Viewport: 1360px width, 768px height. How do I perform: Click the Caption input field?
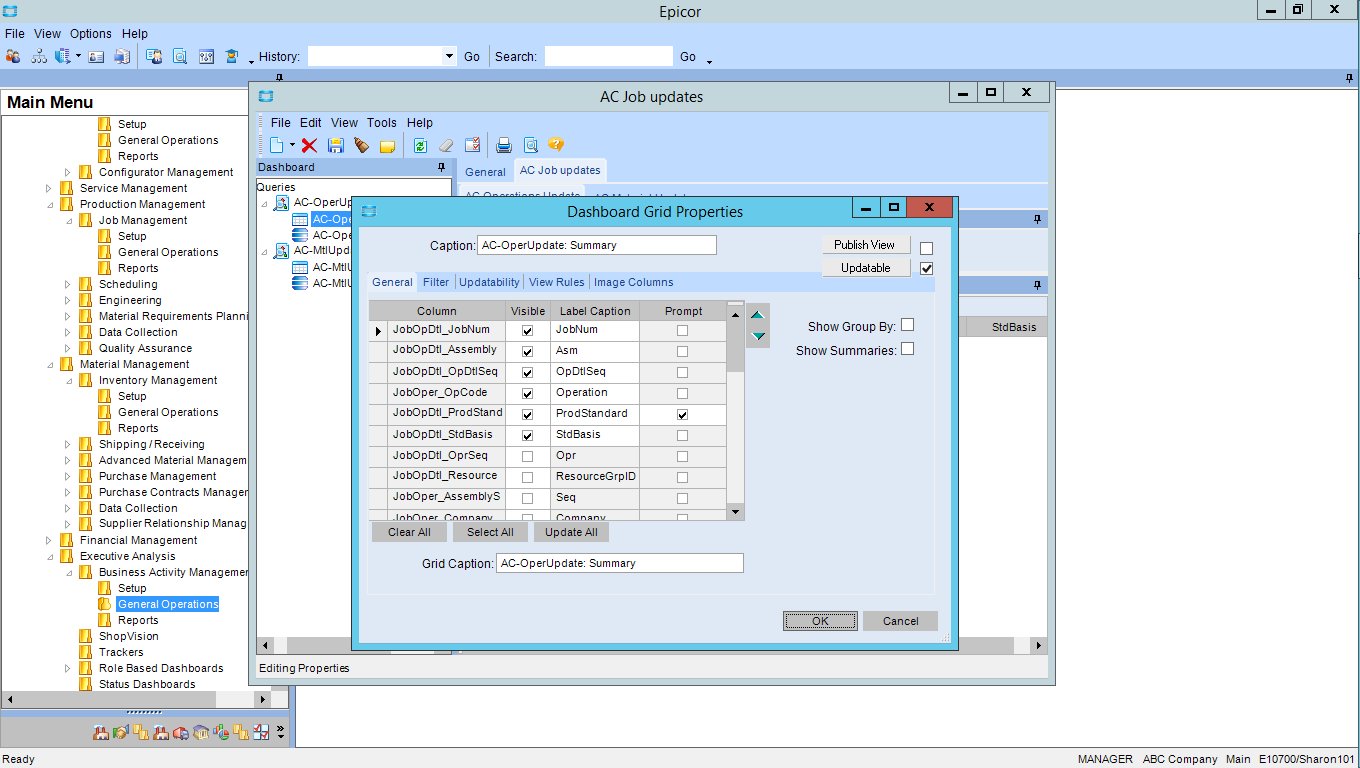click(x=597, y=245)
